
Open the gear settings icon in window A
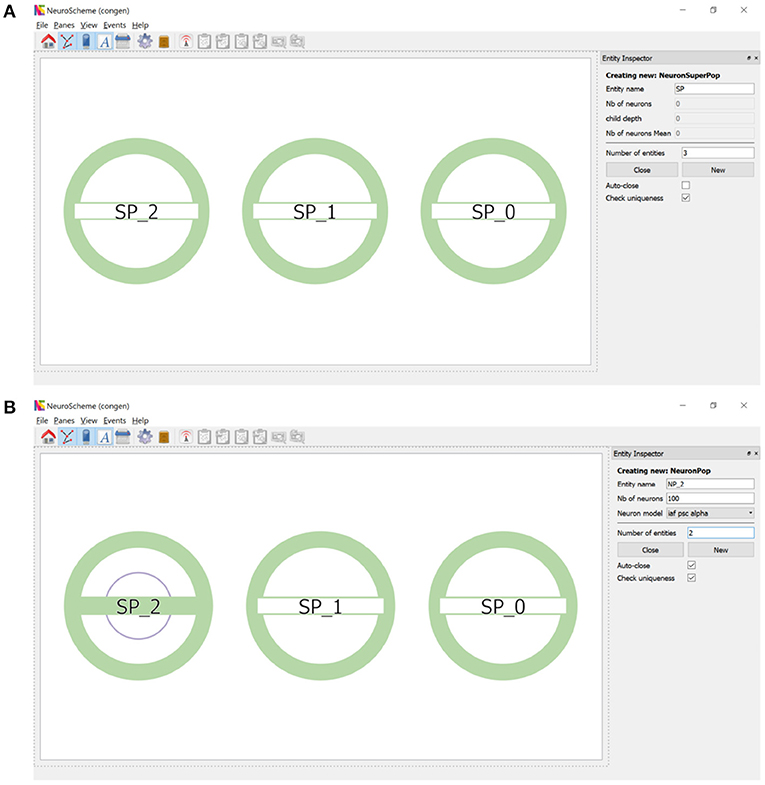pos(145,42)
